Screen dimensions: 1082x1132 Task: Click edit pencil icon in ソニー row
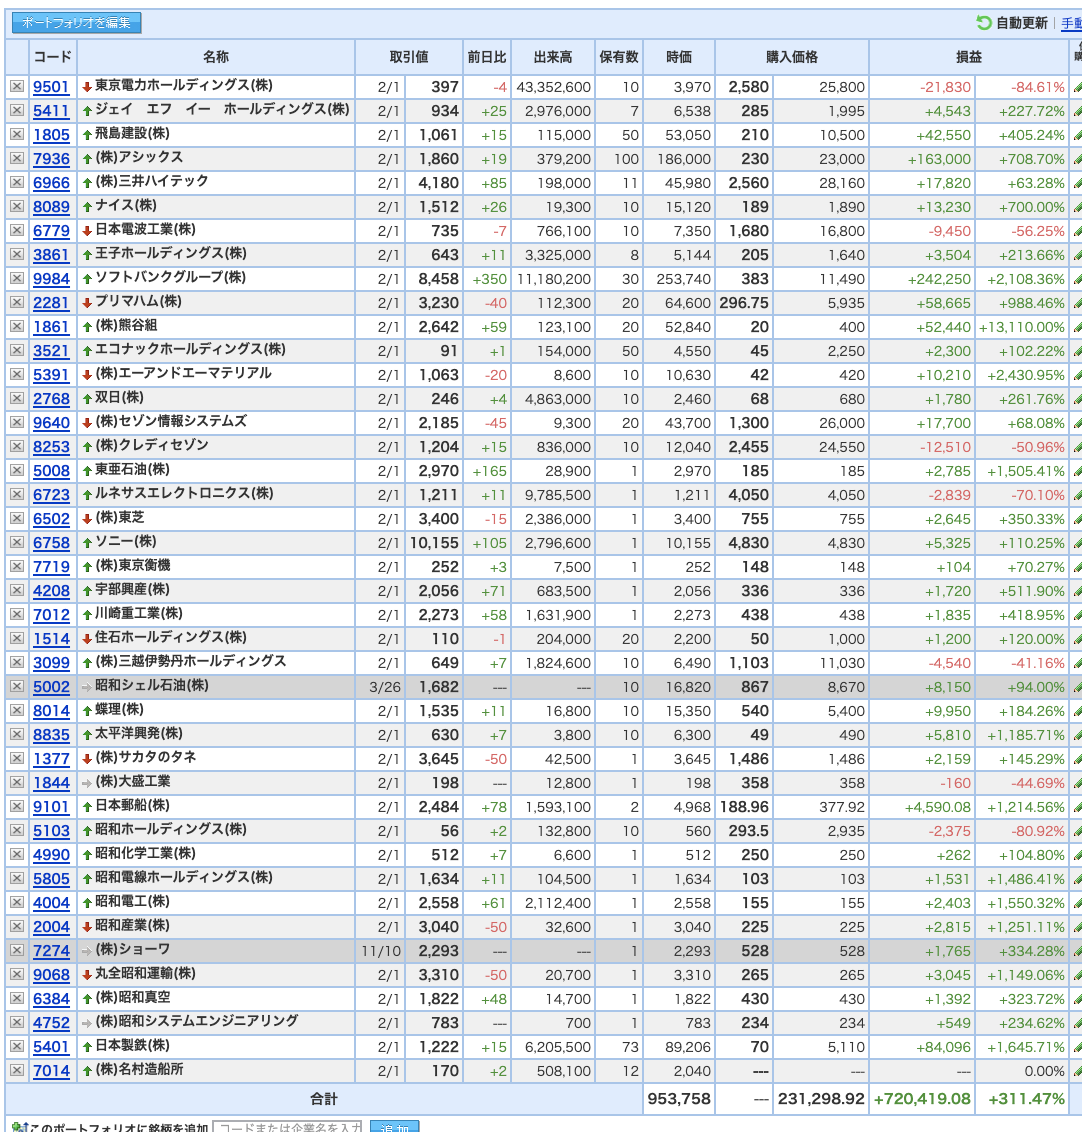point(1077,543)
